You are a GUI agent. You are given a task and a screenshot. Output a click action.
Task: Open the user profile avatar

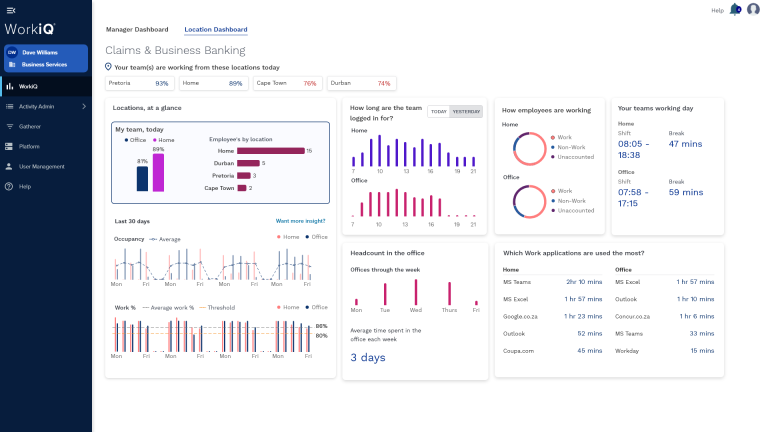pos(753,9)
